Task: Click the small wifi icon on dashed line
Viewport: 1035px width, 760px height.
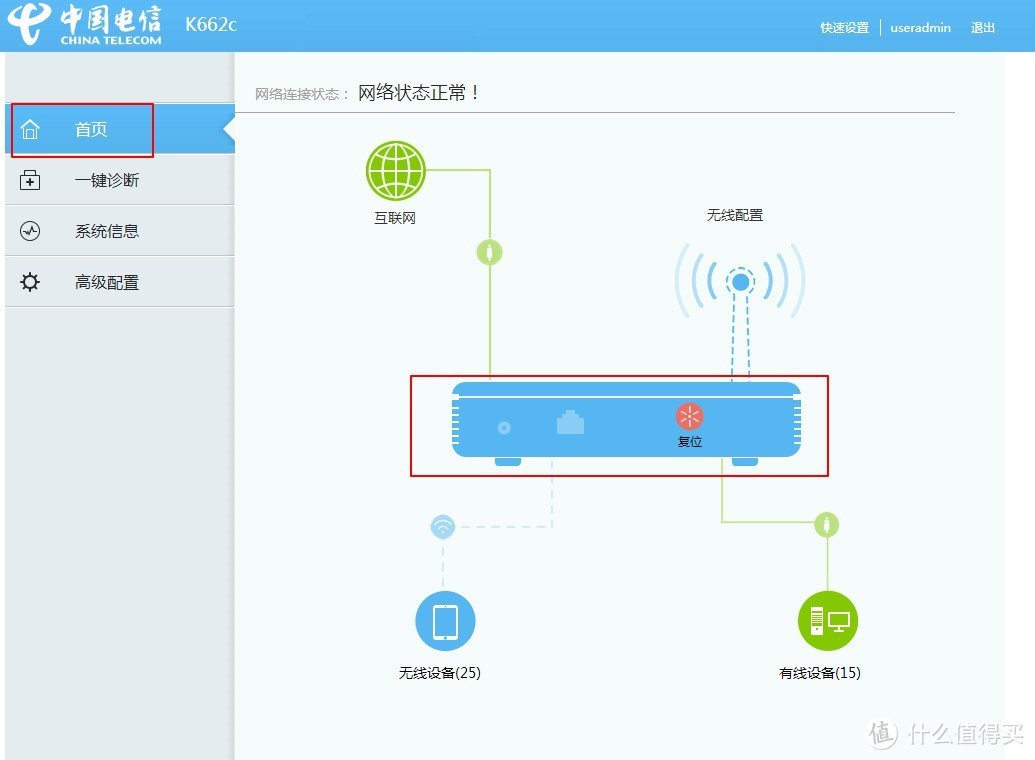Action: (x=443, y=526)
